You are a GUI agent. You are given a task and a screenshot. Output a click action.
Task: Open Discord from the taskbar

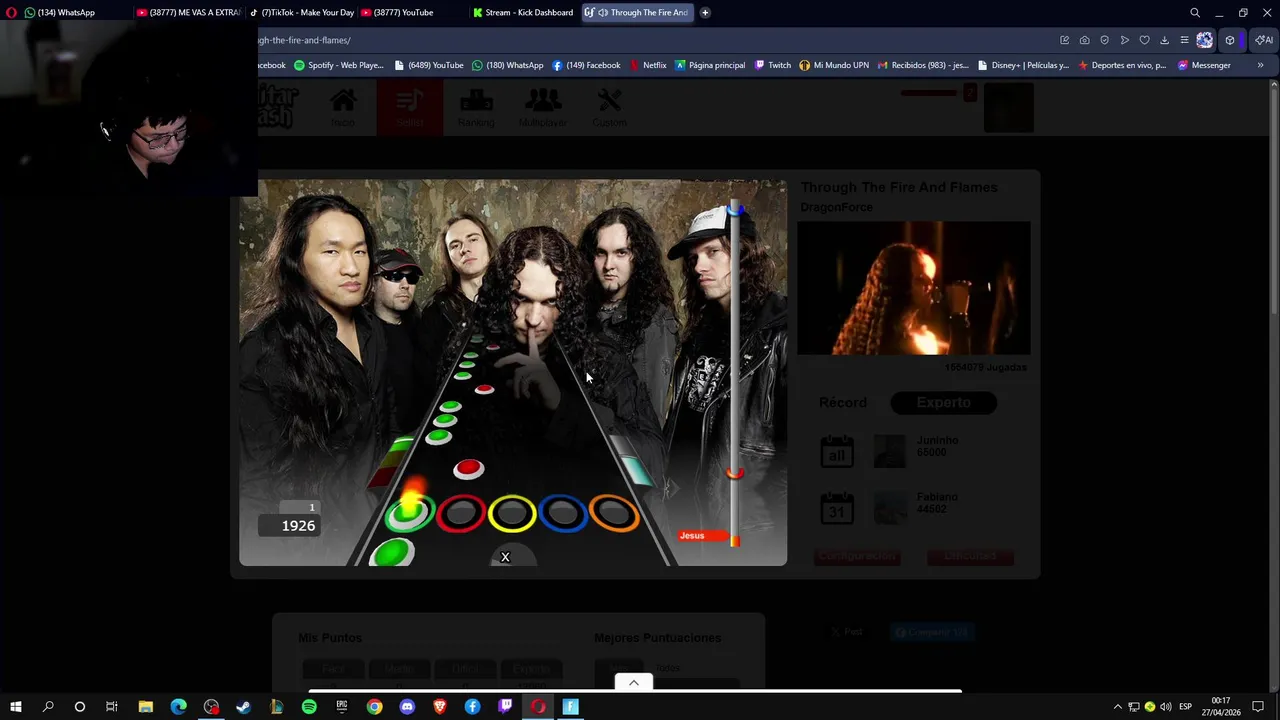tap(407, 707)
